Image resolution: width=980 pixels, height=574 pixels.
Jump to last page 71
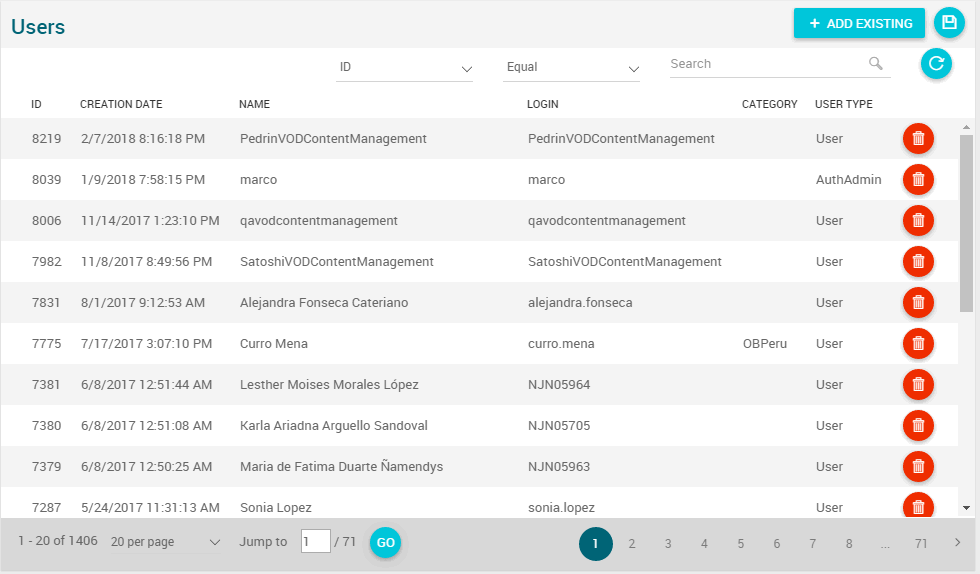pyautogui.click(x=920, y=543)
